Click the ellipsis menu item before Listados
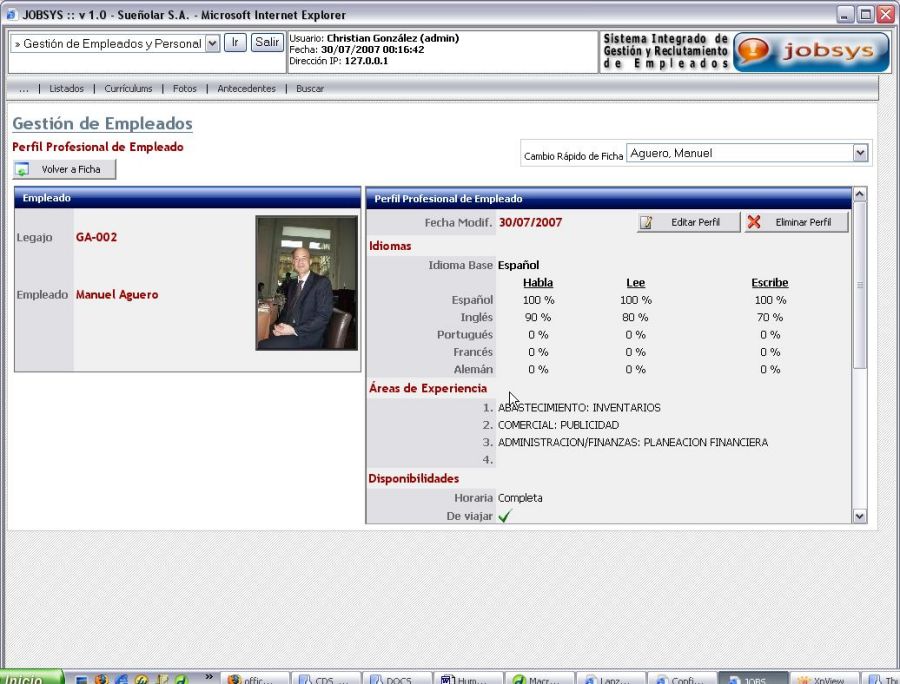This screenshot has height=684, width=900. tap(24, 89)
